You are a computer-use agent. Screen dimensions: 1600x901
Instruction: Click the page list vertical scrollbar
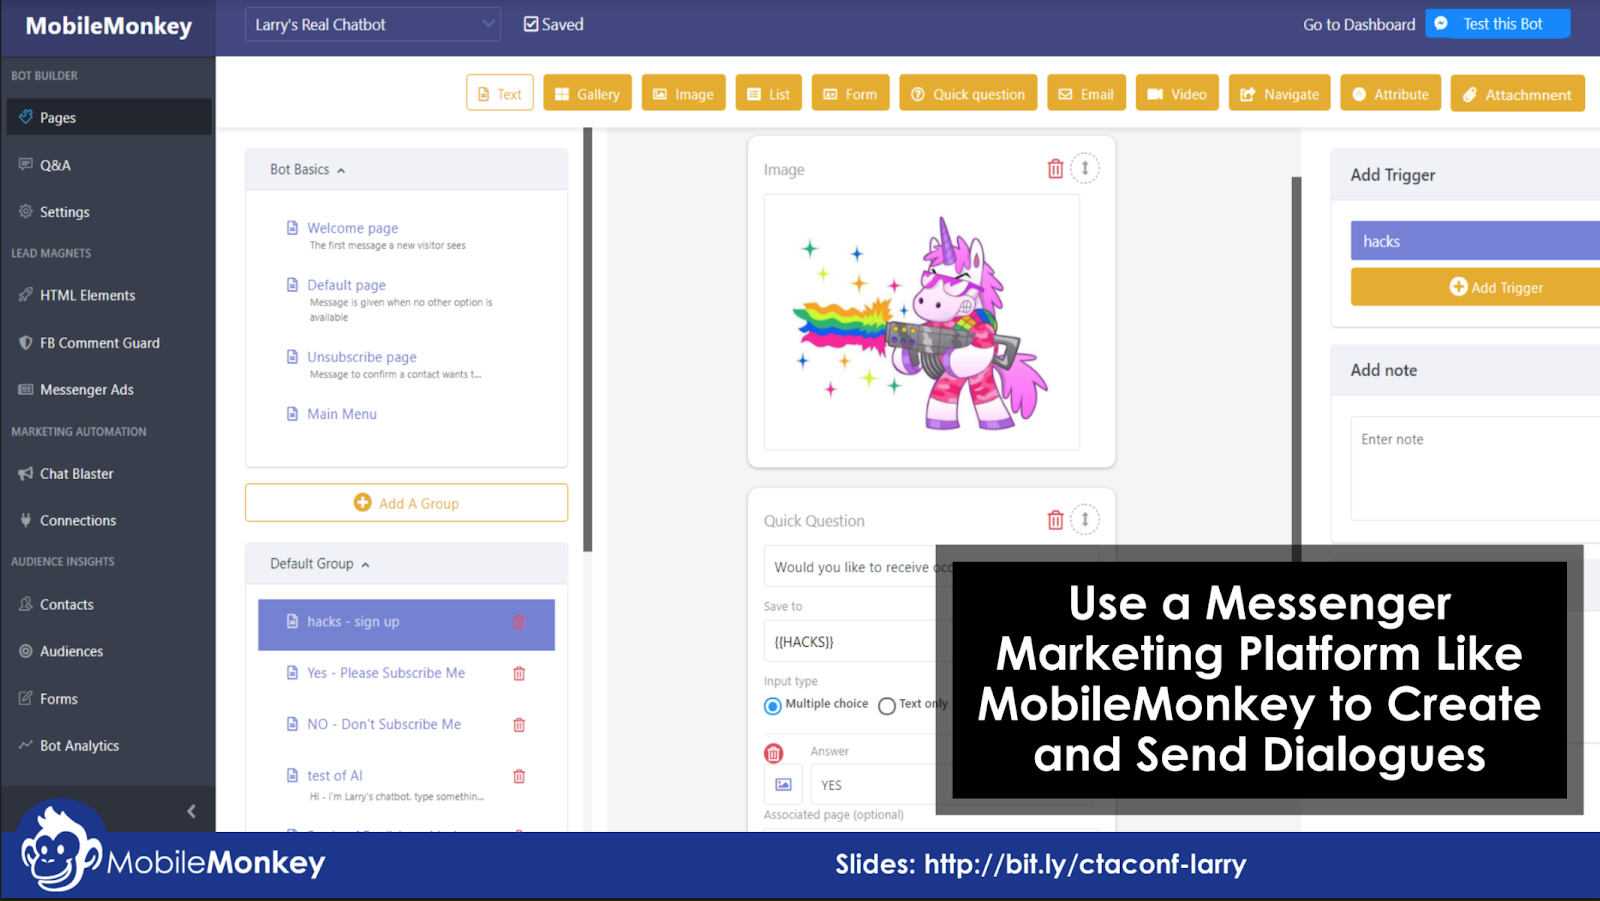click(x=588, y=340)
